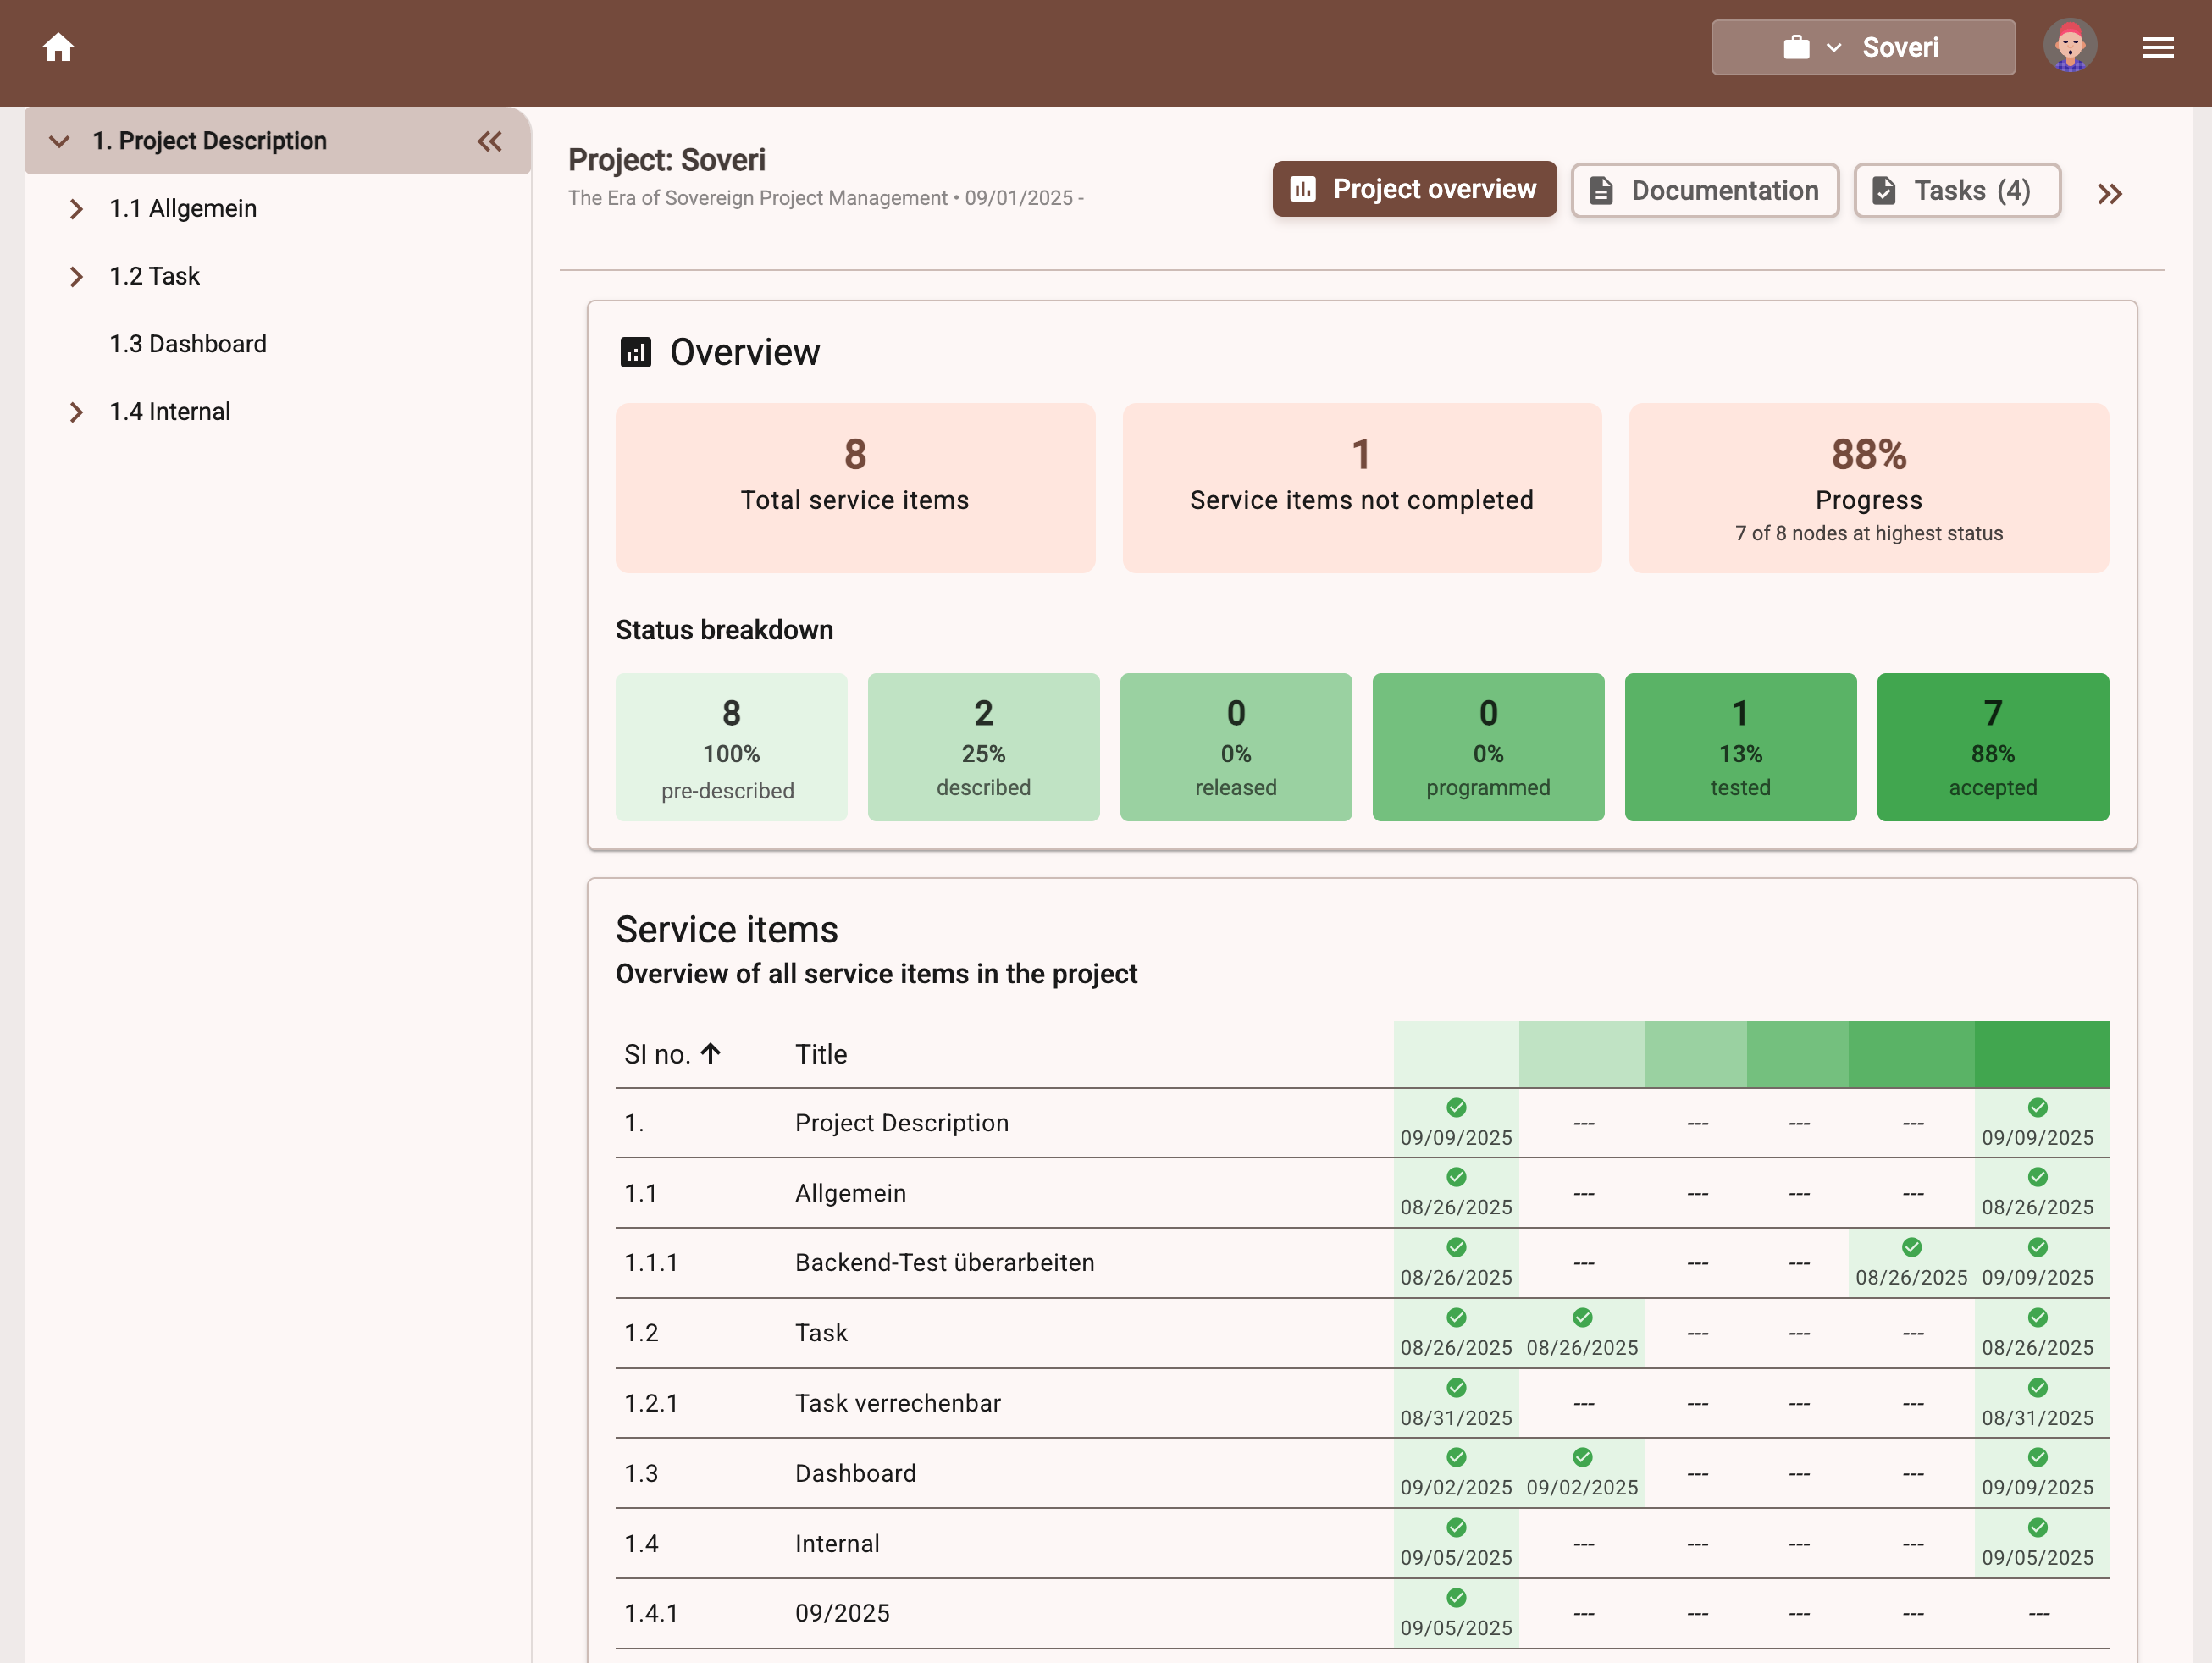
Task: Open the hamburger menu icon
Action: coord(2158,47)
